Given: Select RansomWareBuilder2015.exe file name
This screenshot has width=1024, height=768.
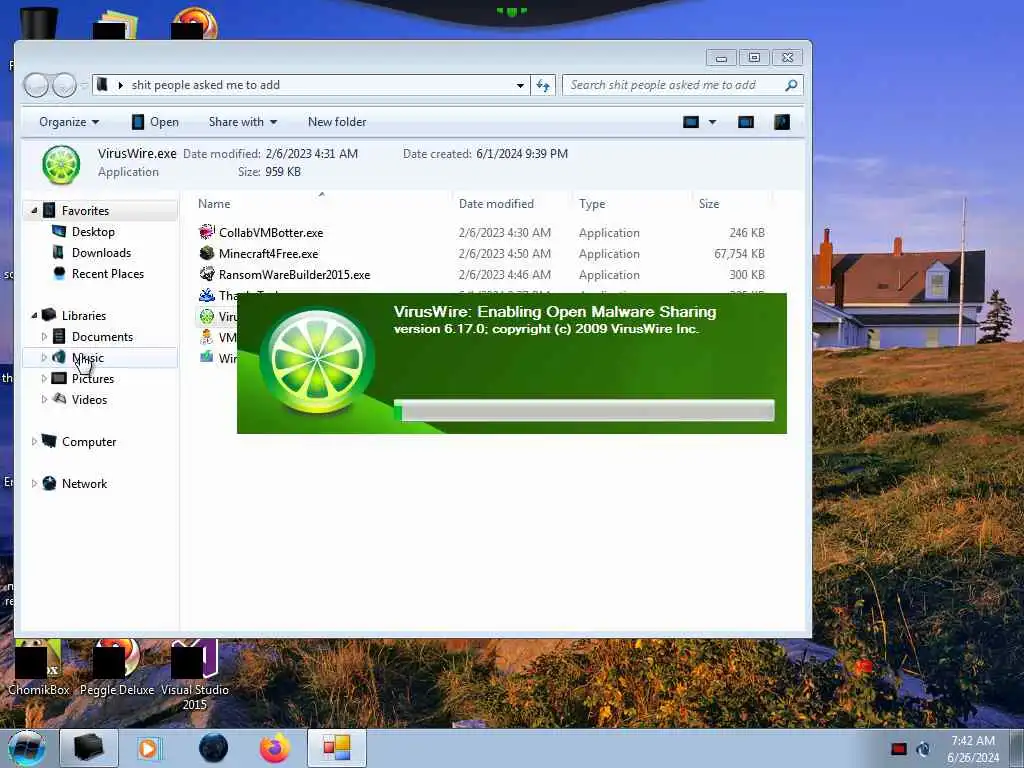Looking at the screenshot, I should pos(295,274).
